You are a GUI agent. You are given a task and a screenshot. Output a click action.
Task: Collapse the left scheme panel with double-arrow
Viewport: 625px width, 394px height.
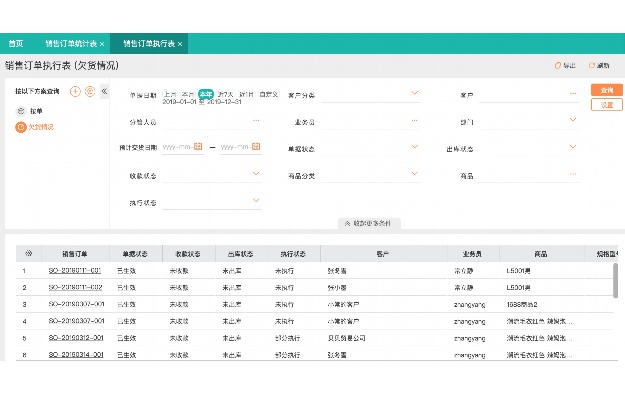click(104, 91)
